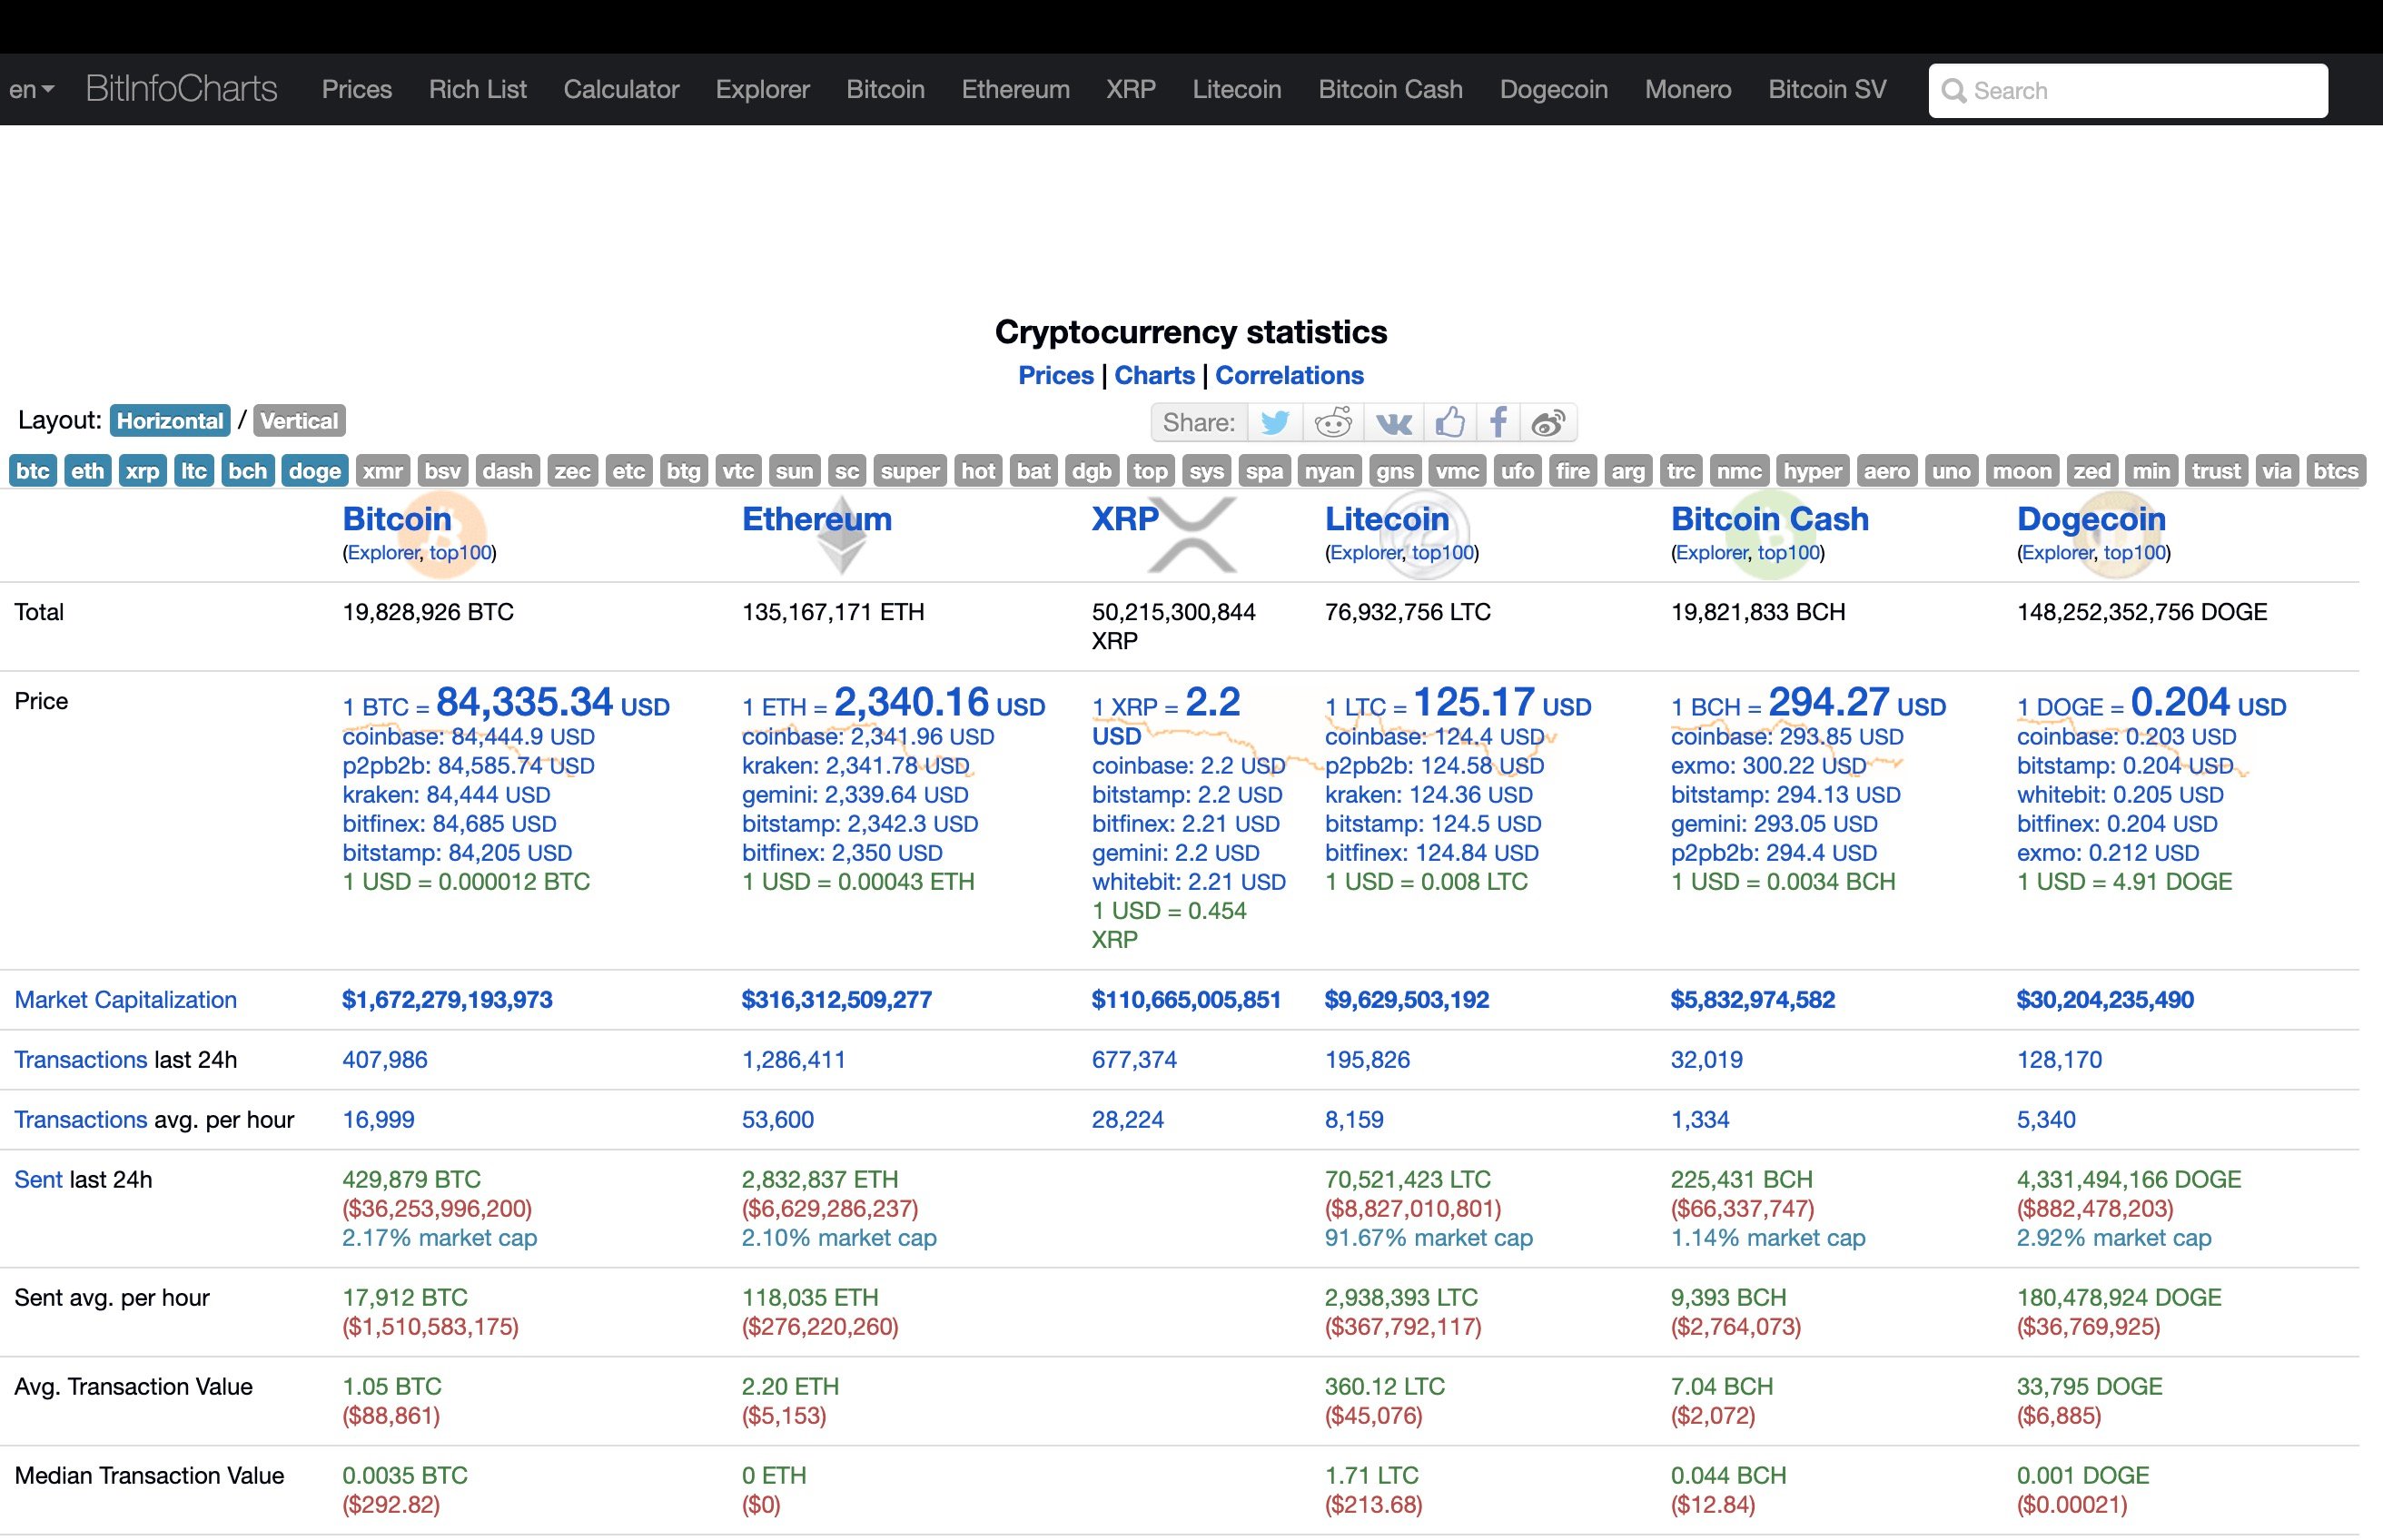The width and height of the screenshot is (2383, 1540).
Task: Open Correlations link
Action: pos(1289,376)
